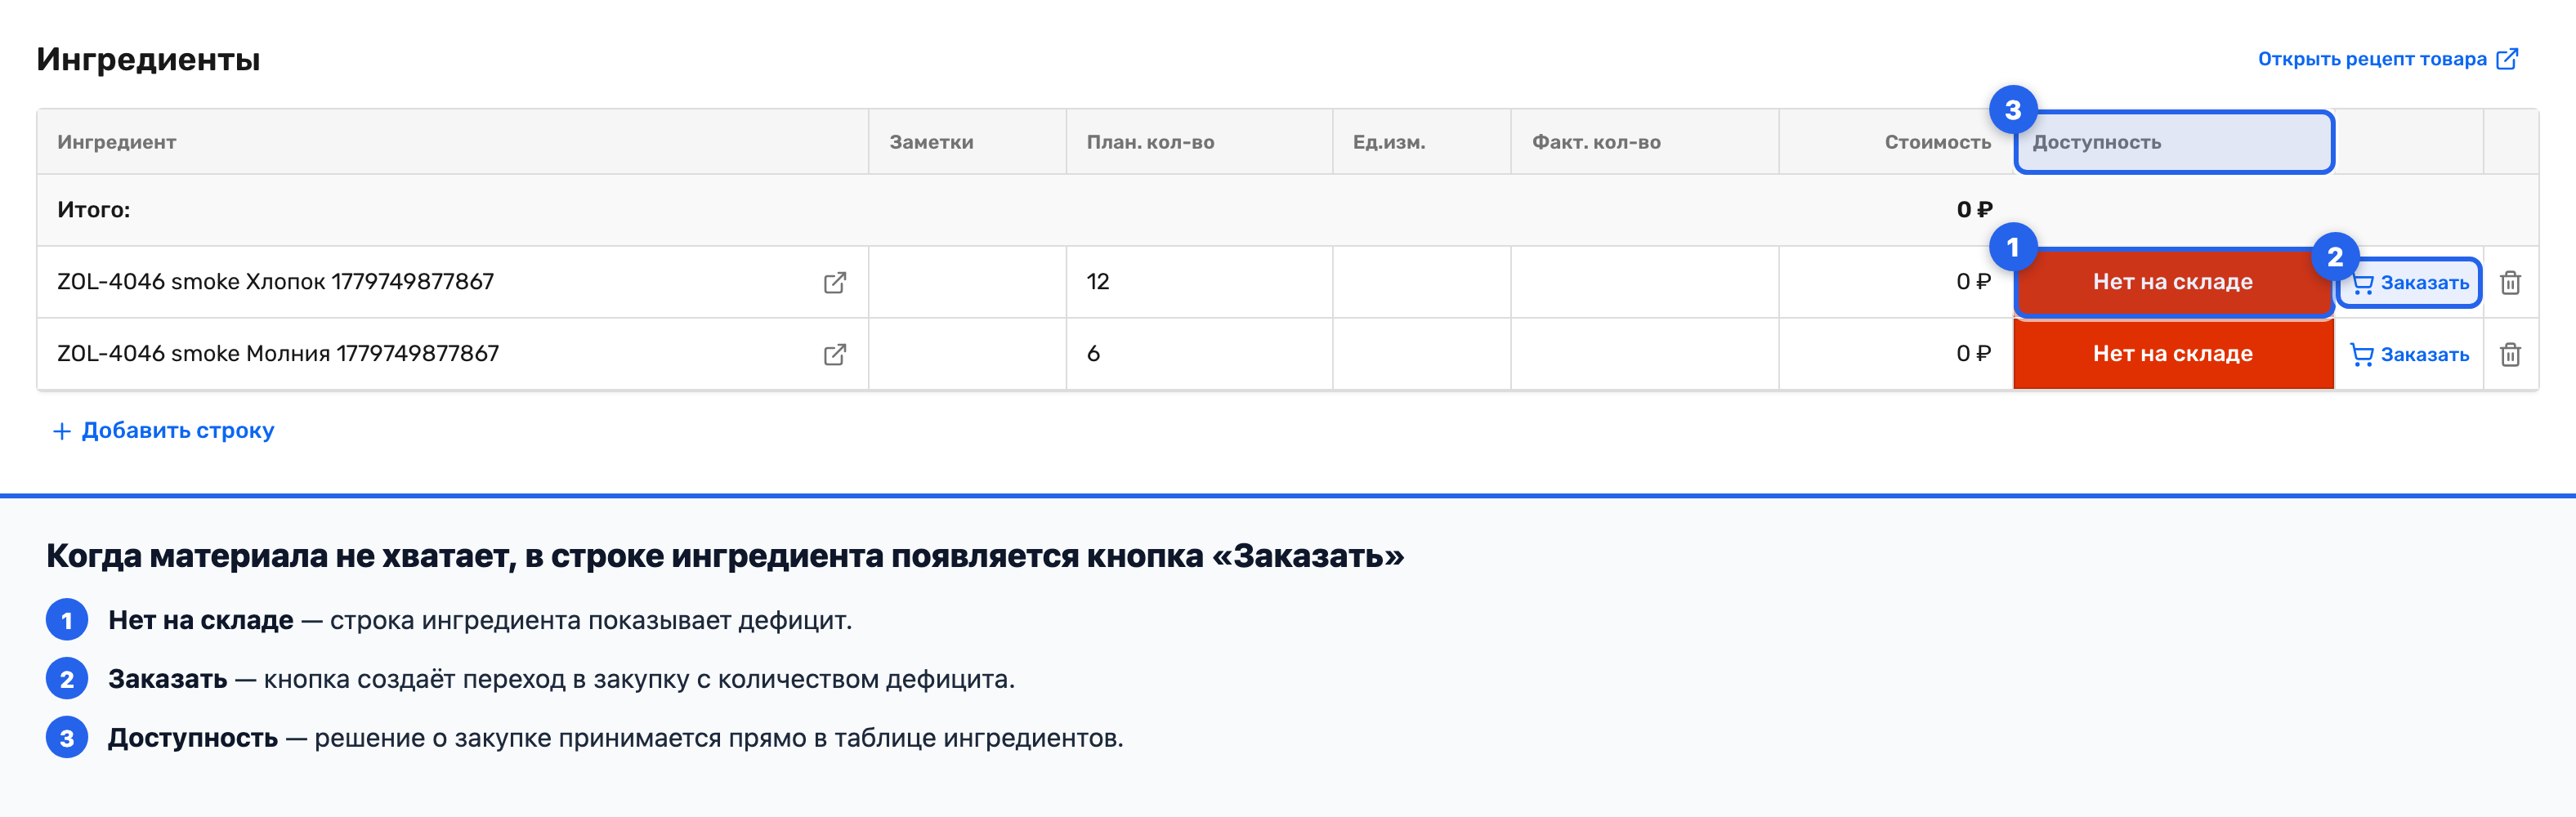The width and height of the screenshot is (2576, 817).
Task: Click the 'Итого:' total row label
Action: [94, 210]
